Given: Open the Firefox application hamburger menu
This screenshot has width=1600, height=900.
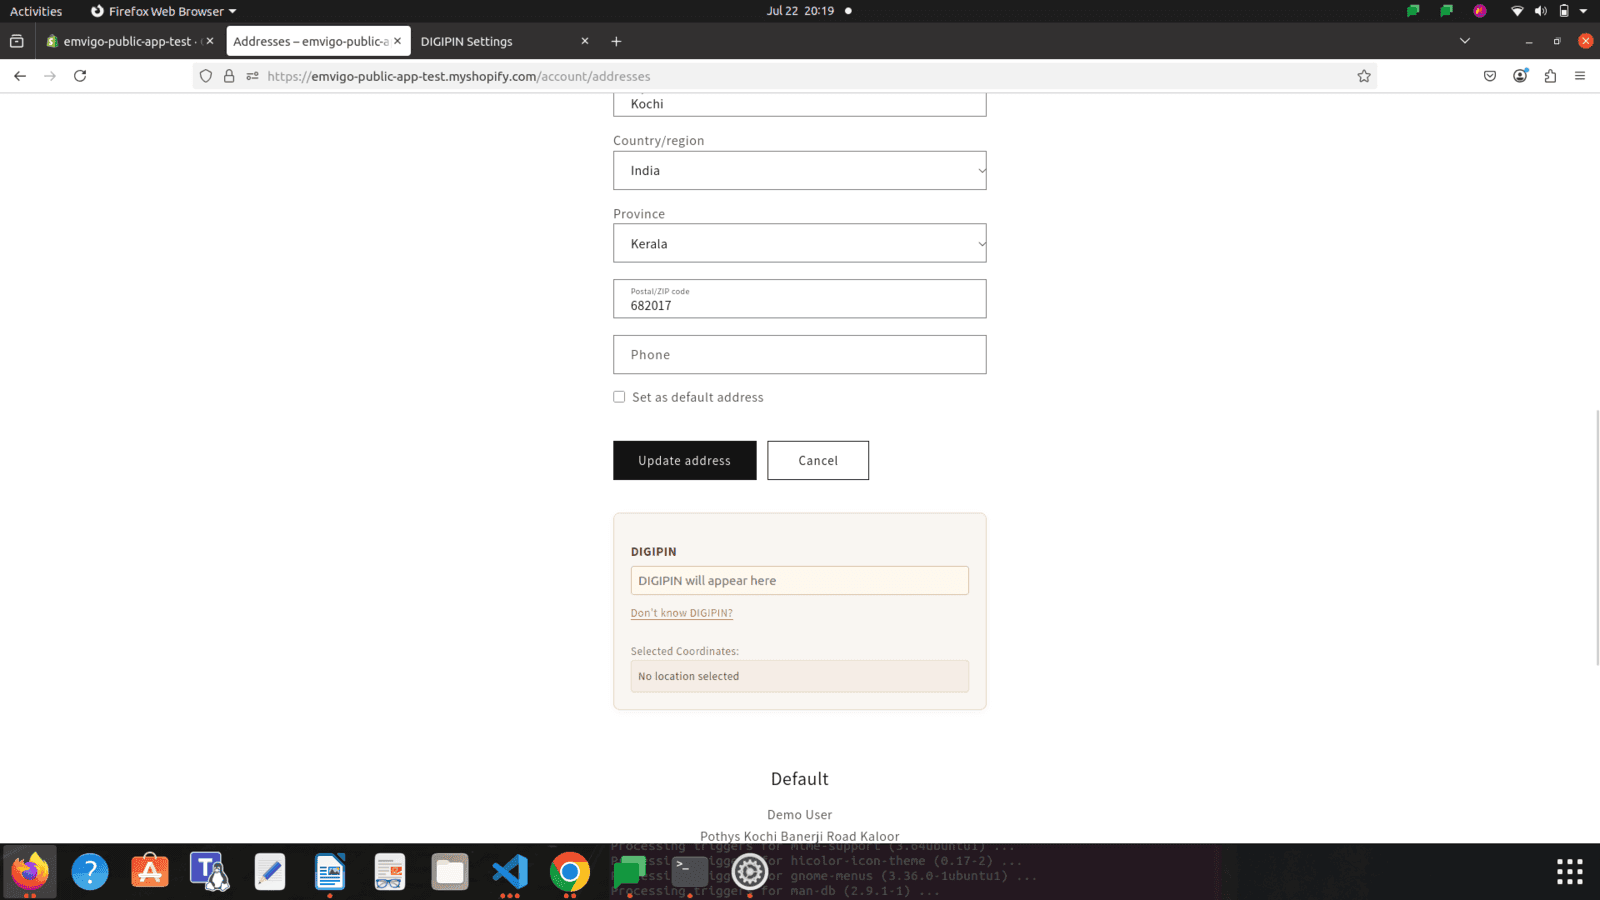Looking at the screenshot, I should click(x=1580, y=75).
